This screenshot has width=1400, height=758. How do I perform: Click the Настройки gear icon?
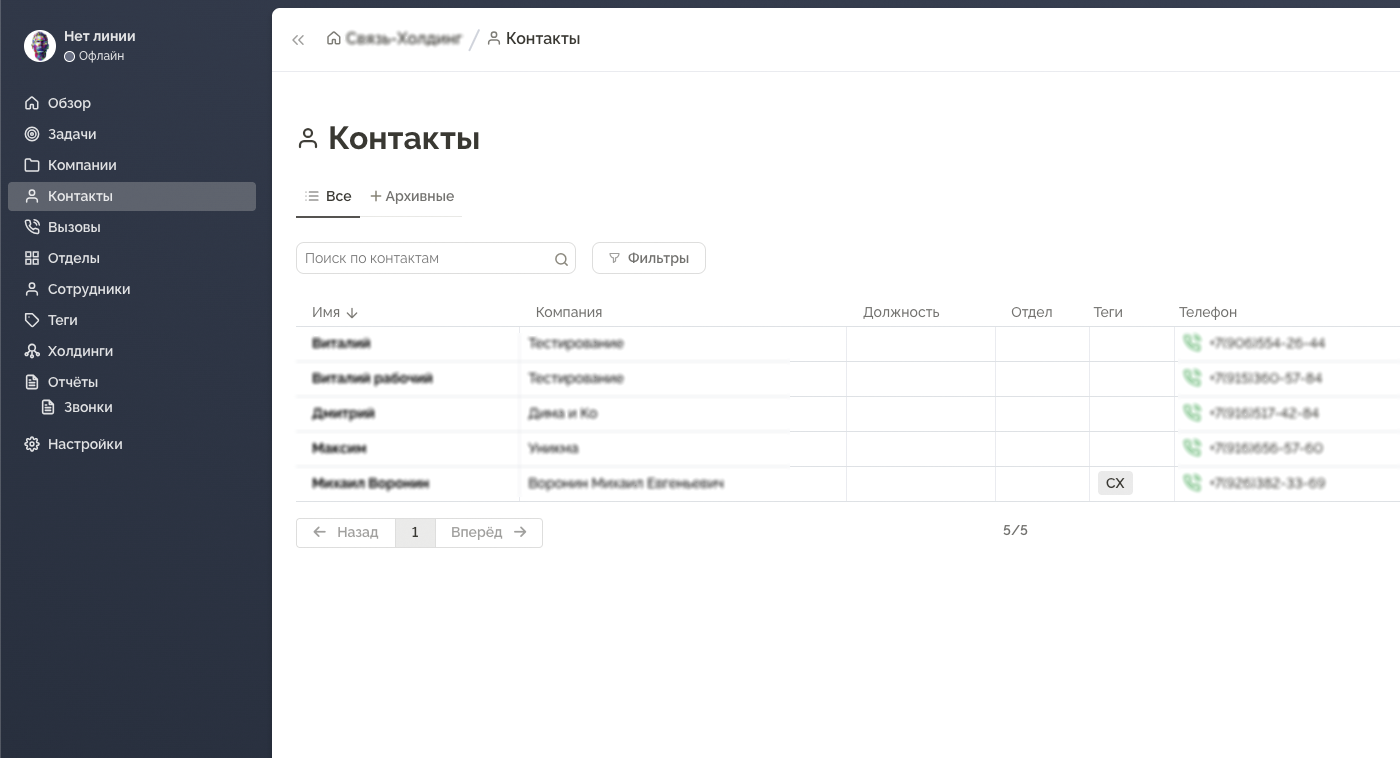coord(31,444)
